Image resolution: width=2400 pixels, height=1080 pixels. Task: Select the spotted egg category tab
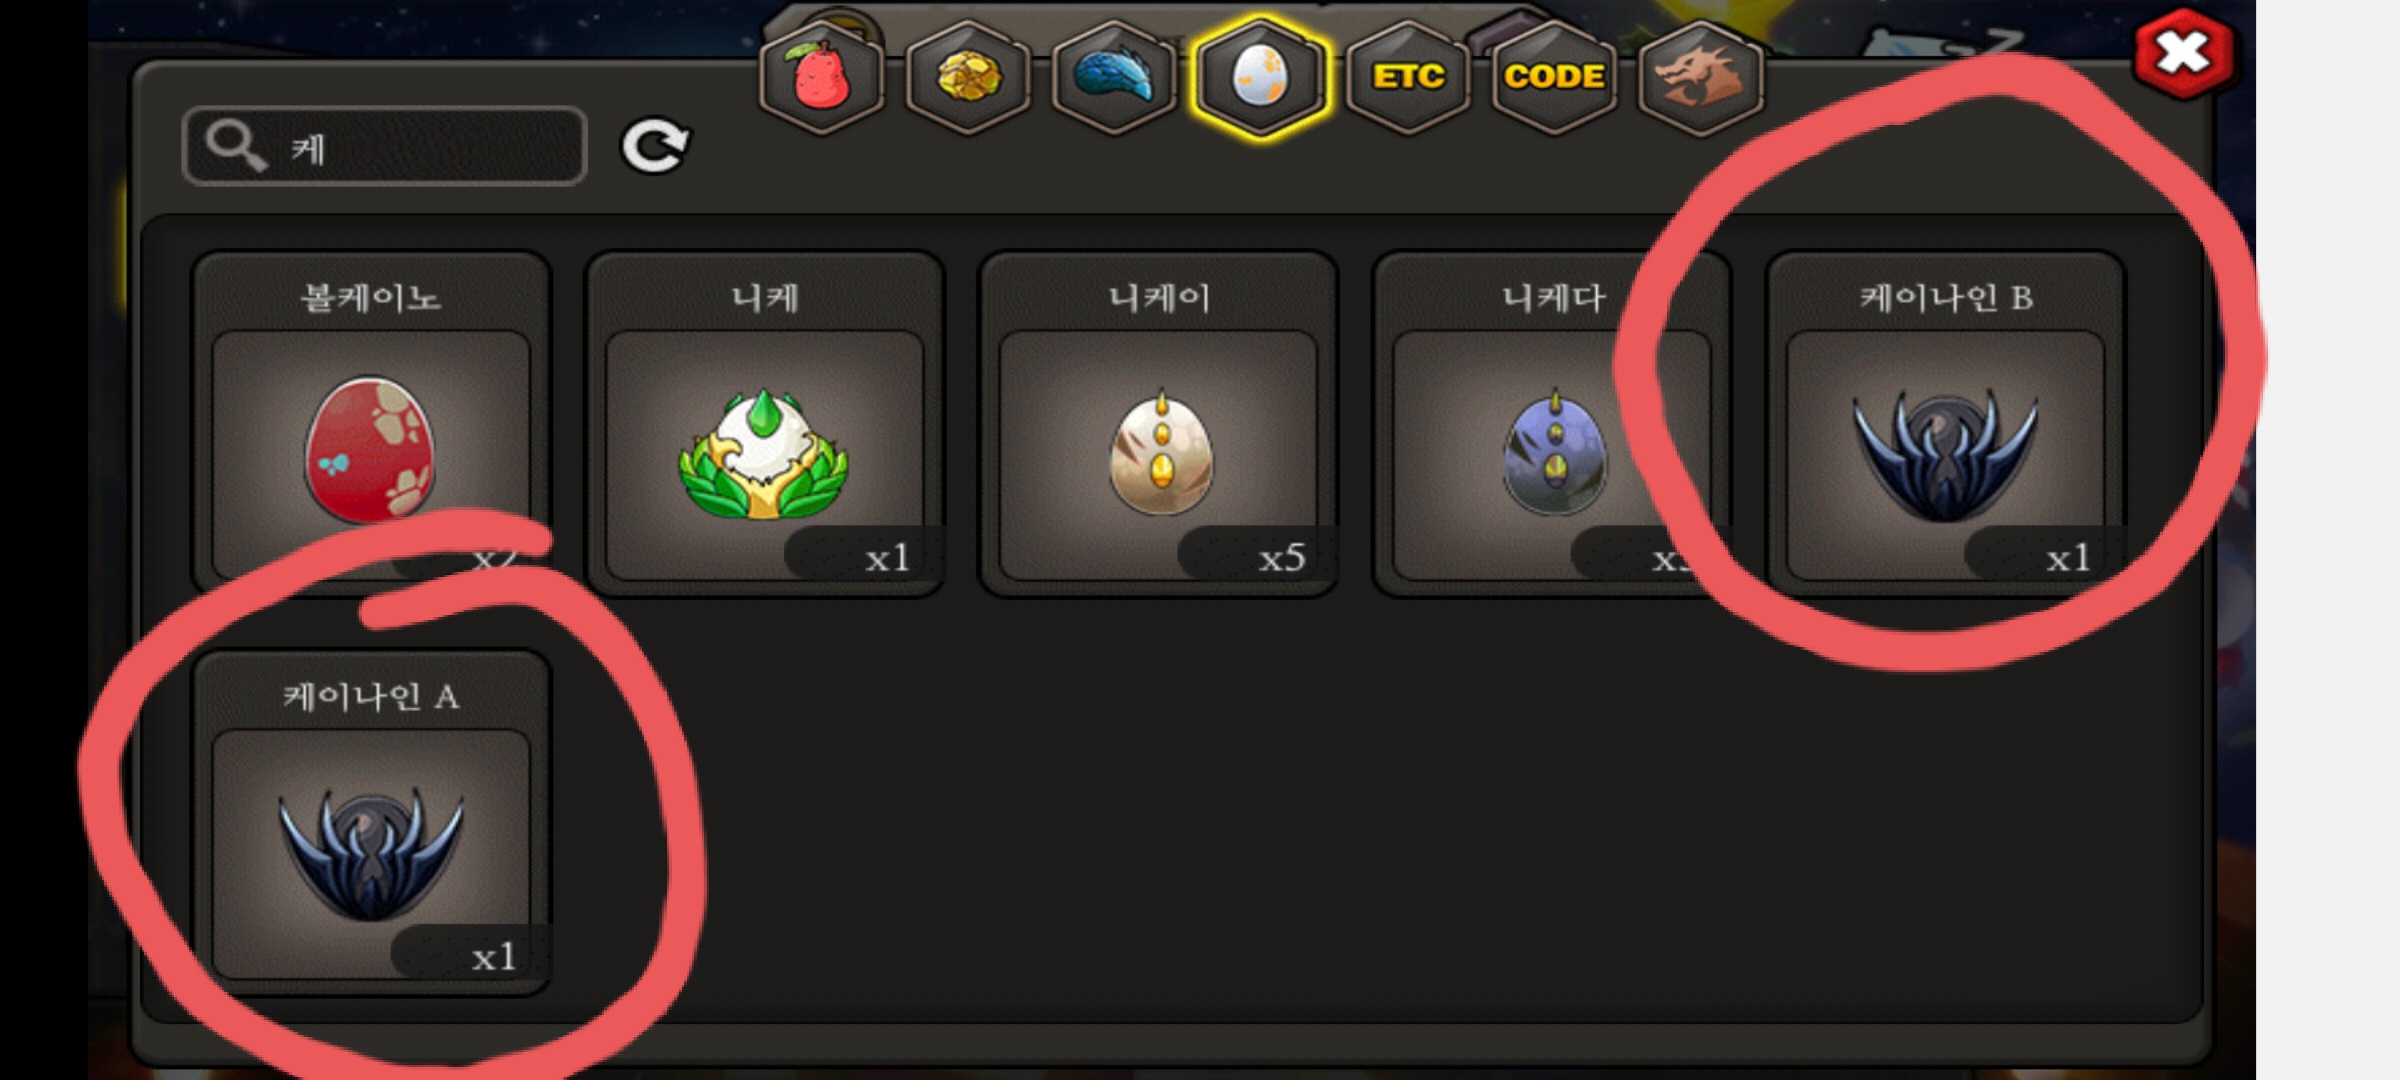click(x=1261, y=76)
